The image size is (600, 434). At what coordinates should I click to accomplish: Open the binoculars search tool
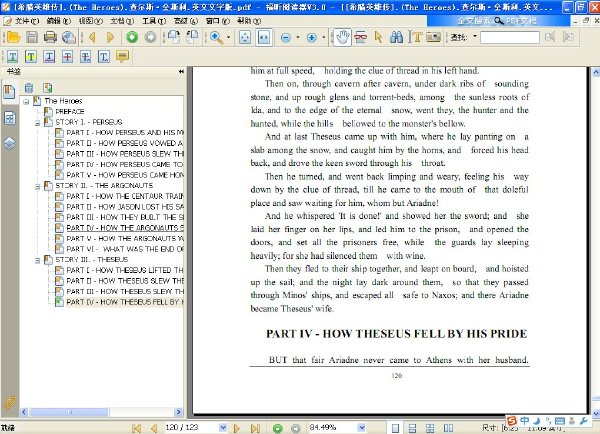tap(396, 37)
